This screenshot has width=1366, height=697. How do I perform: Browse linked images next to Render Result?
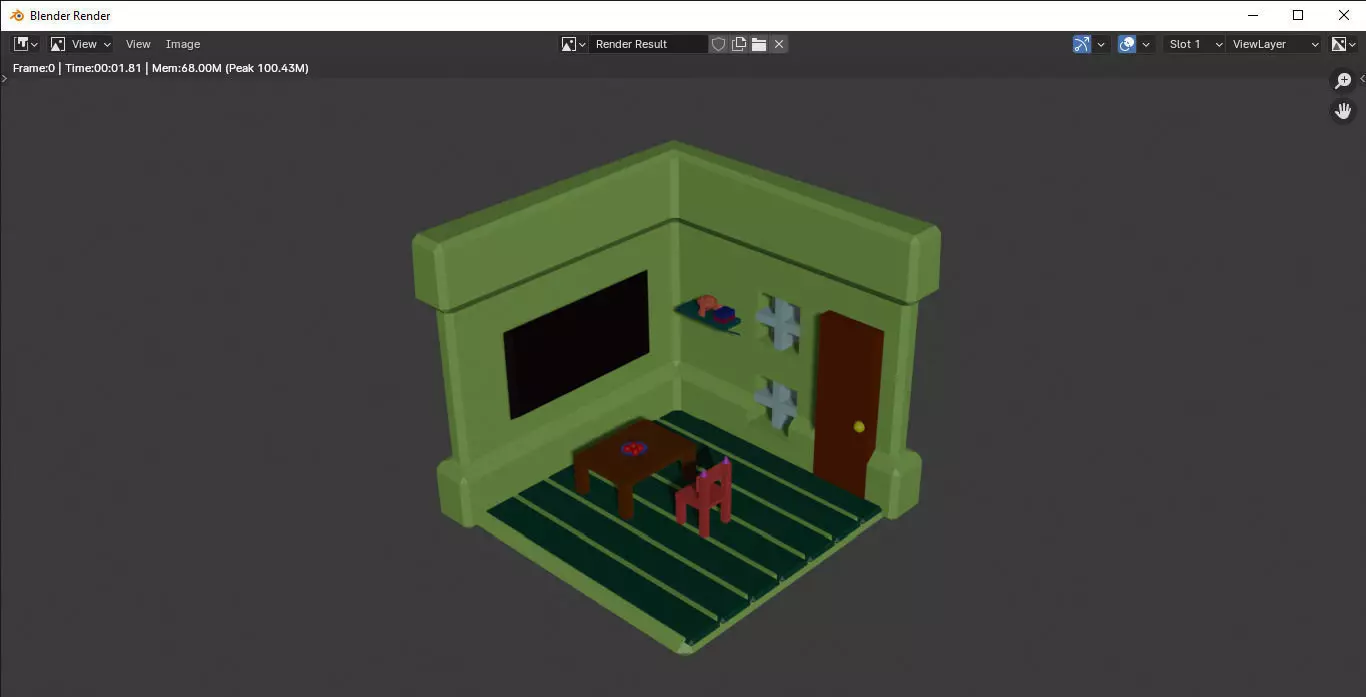(x=573, y=44)
